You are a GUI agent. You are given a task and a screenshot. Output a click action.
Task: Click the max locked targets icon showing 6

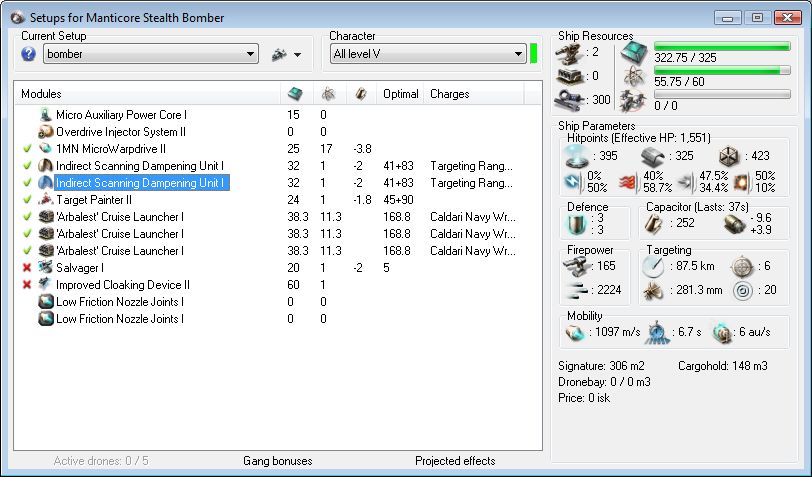742,266
